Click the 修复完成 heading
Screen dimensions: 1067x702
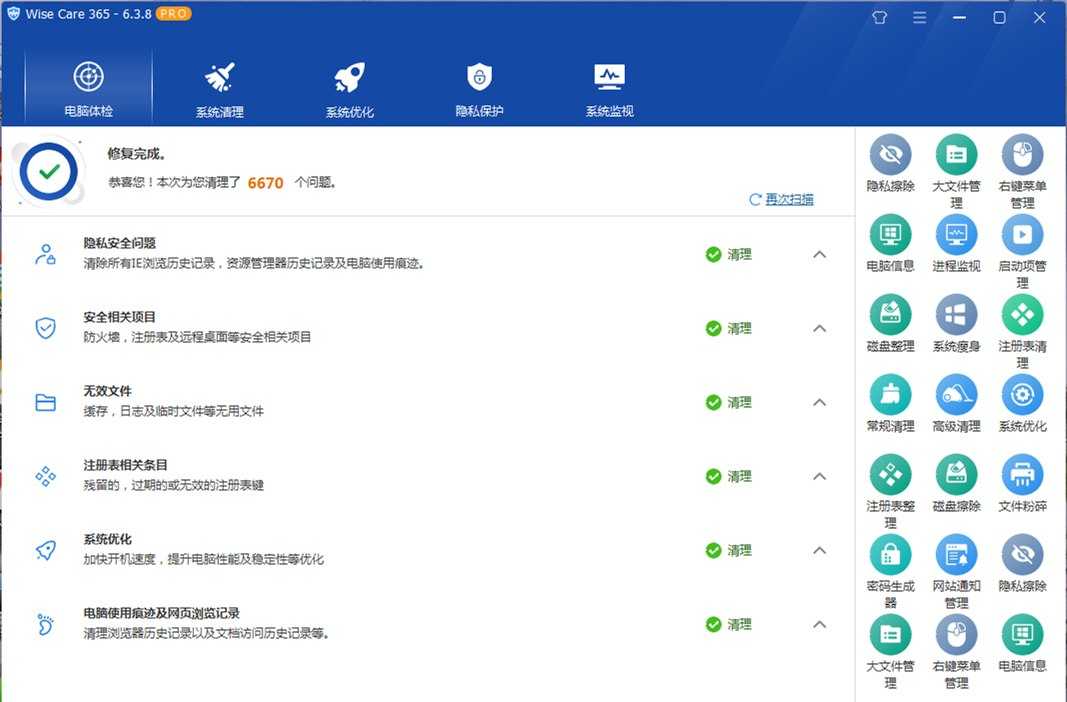point(137,154)
